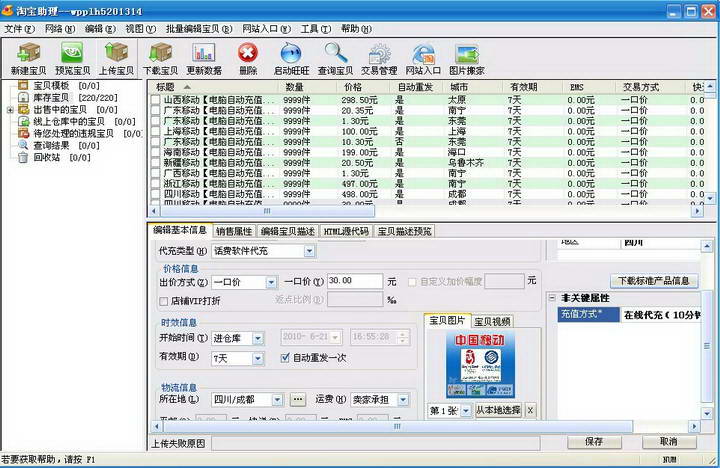This screenshot has height=468, width=720.
Task: Open 第1张 image number dropdown
Action: [x=466, y=411]
